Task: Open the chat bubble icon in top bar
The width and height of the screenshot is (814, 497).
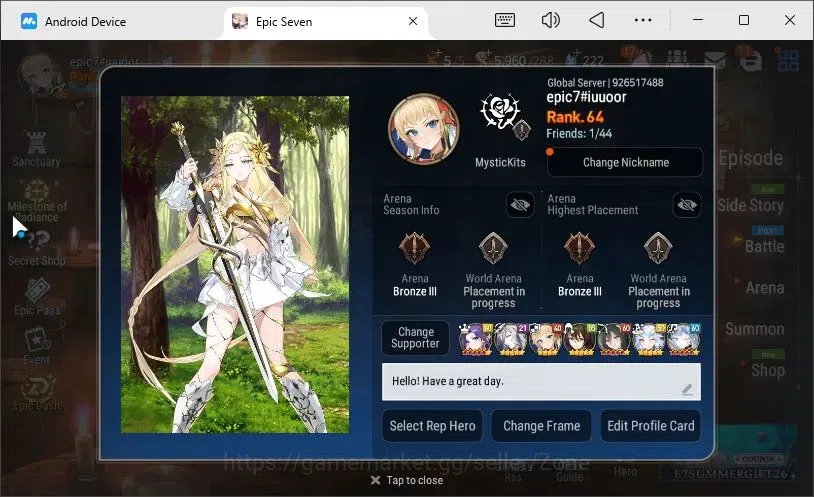Action: tap(750, 61)
